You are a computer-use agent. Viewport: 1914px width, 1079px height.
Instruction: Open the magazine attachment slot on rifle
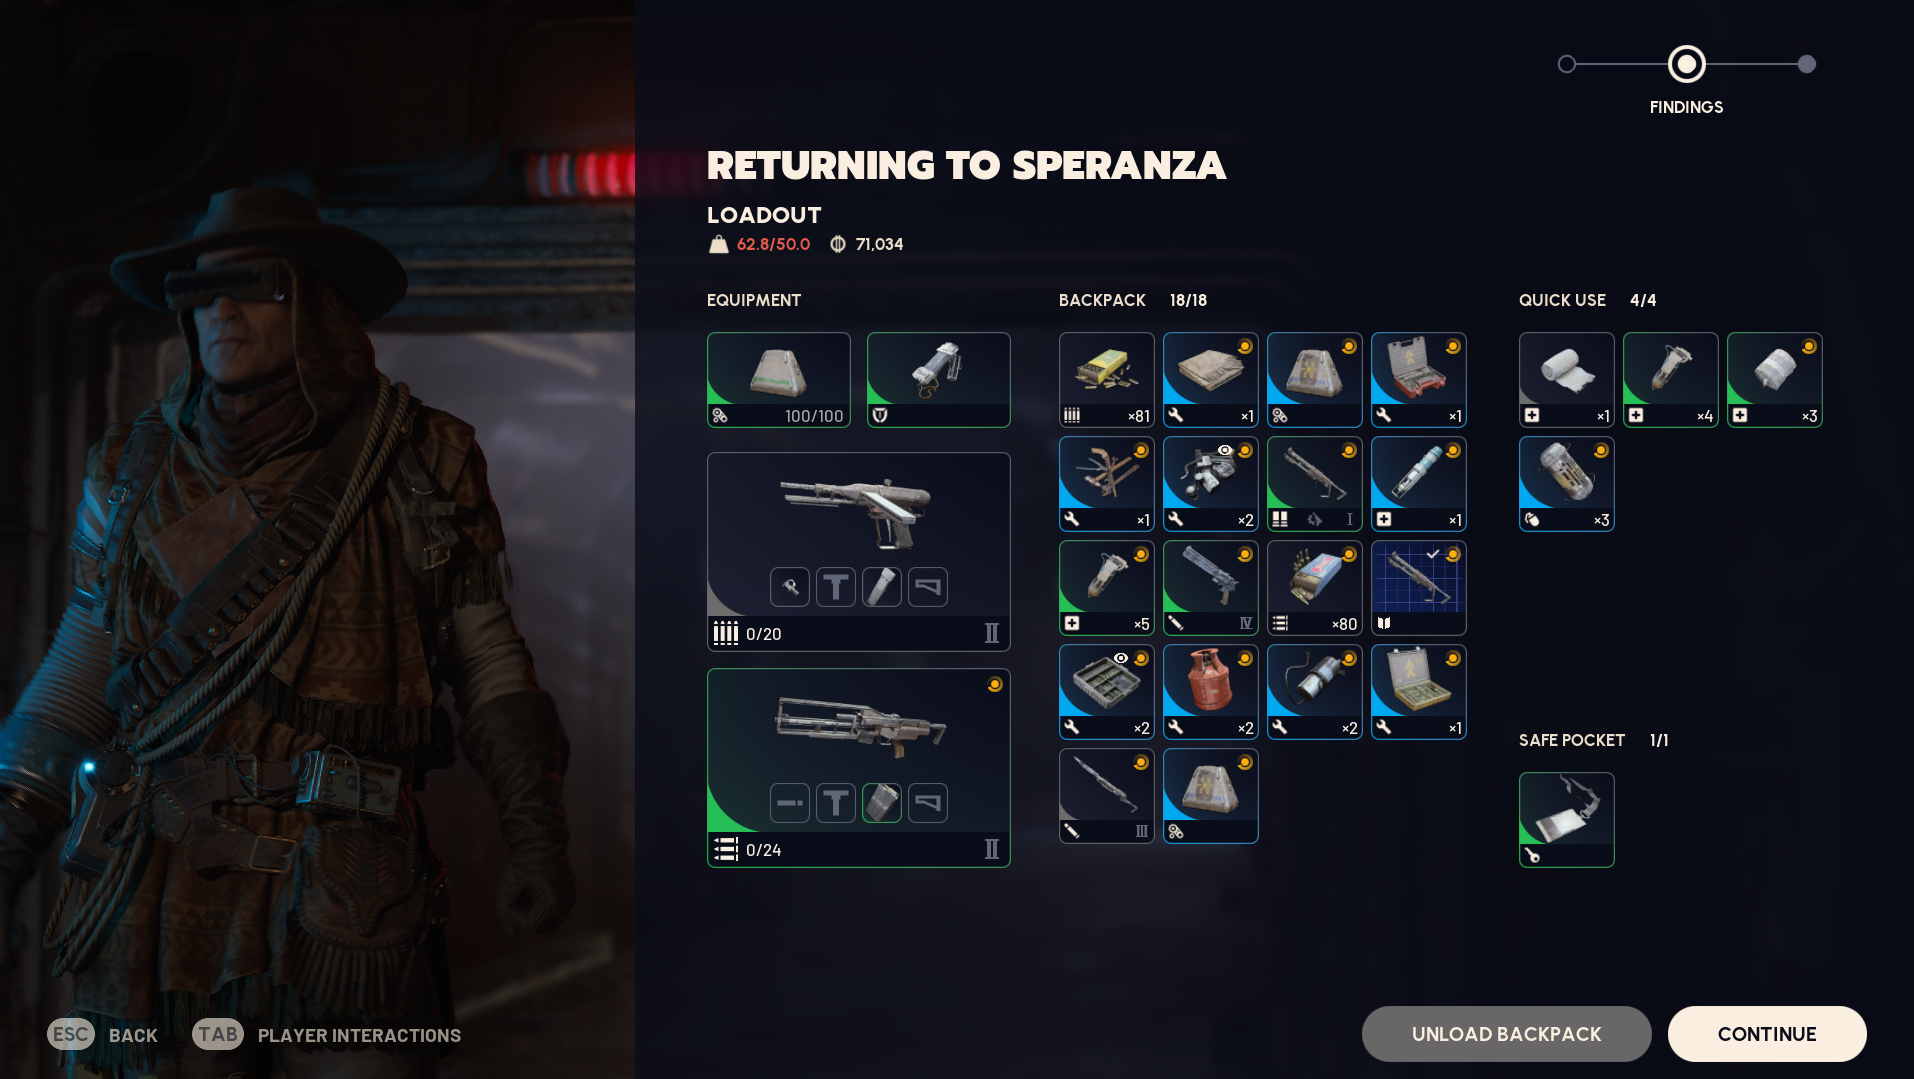point(882,803)
